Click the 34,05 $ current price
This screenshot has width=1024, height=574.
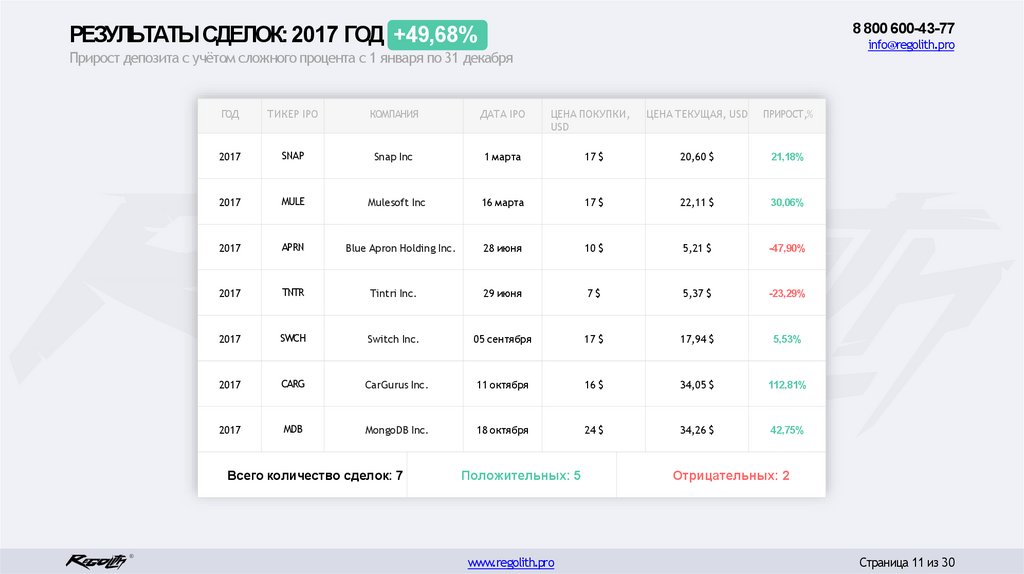pyautogui.click(x=697, y=385)
